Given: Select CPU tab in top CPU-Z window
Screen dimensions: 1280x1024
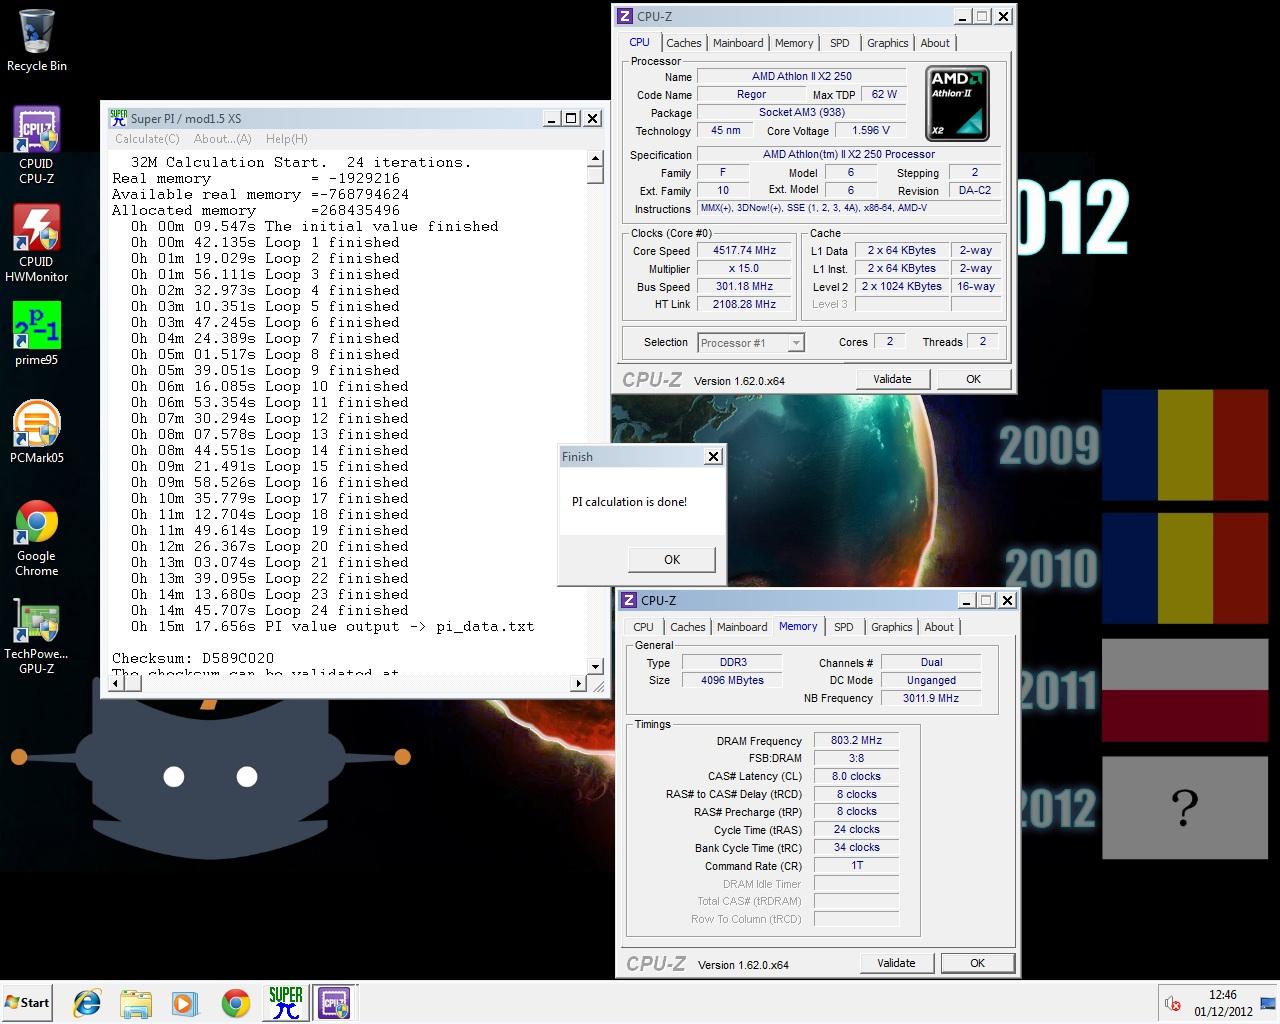Looking at the screenshot, I should click(639, 42).
